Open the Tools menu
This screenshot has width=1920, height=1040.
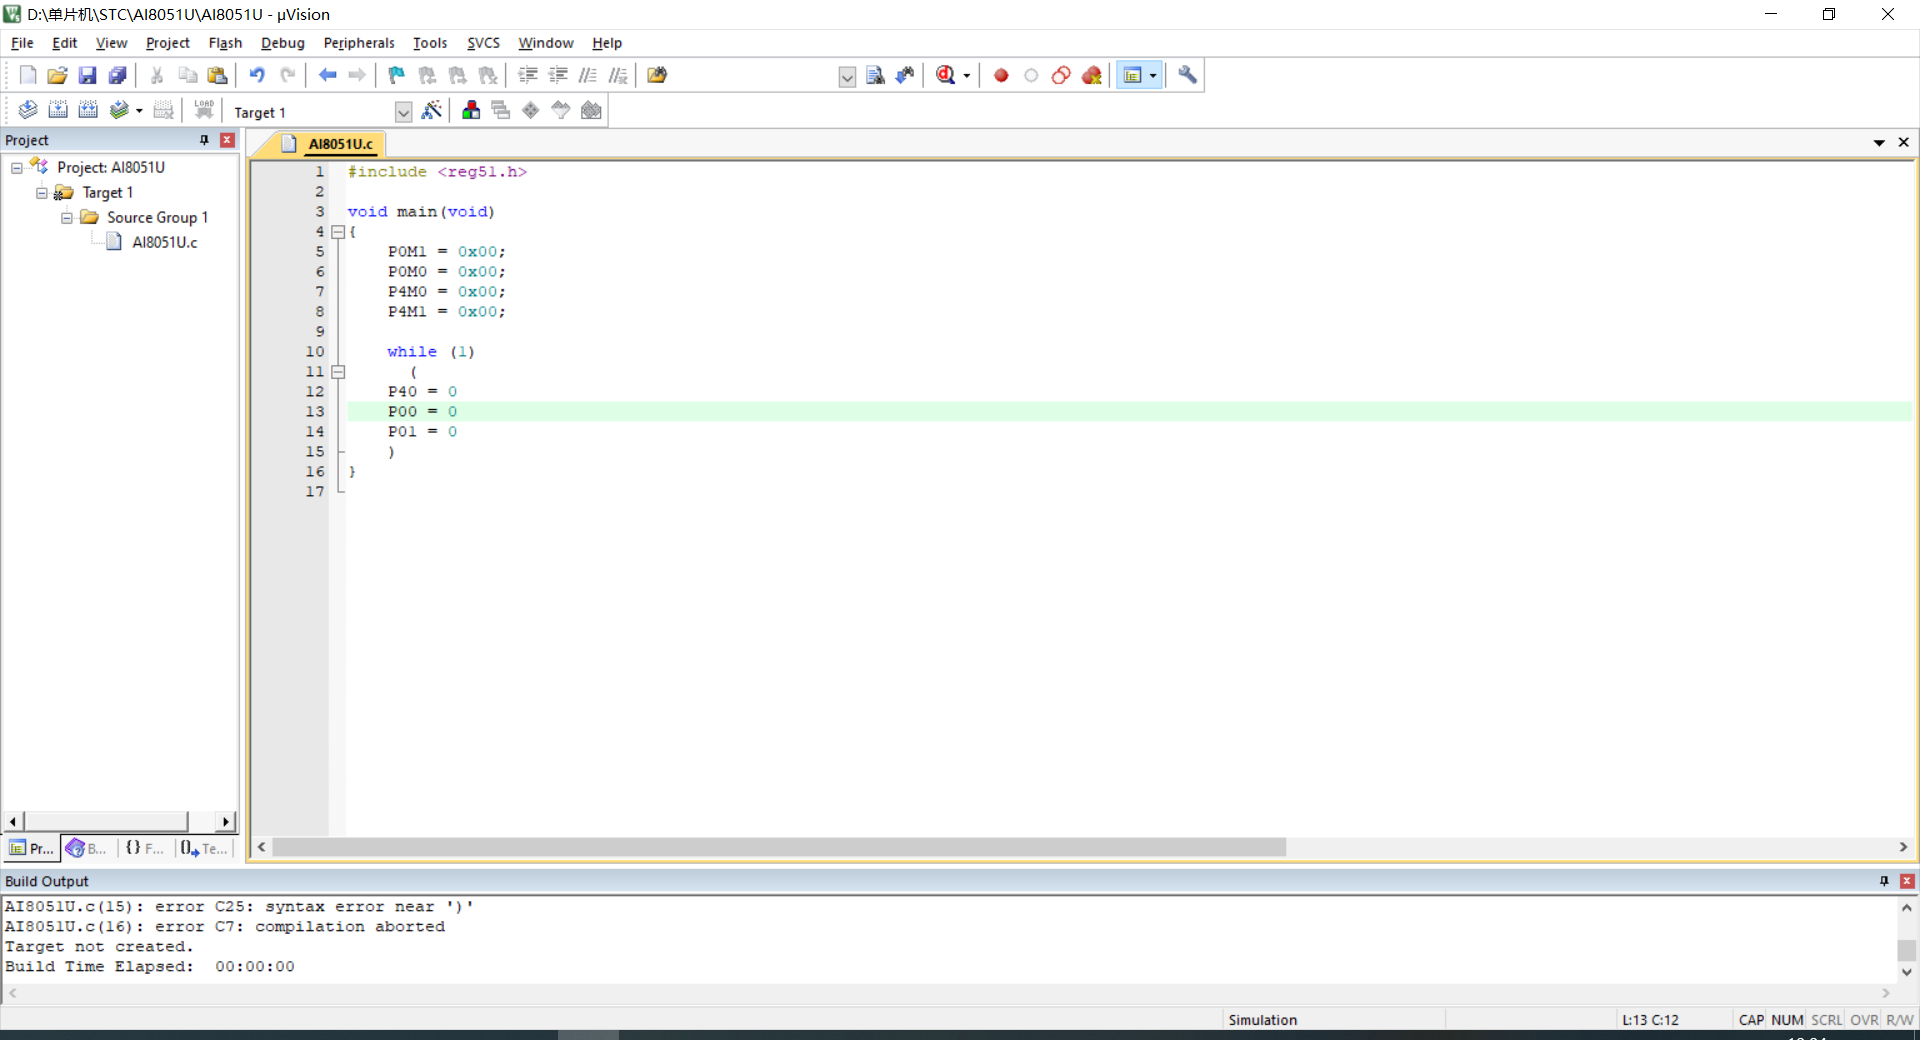pyautogui.click(x=430, y=43)
